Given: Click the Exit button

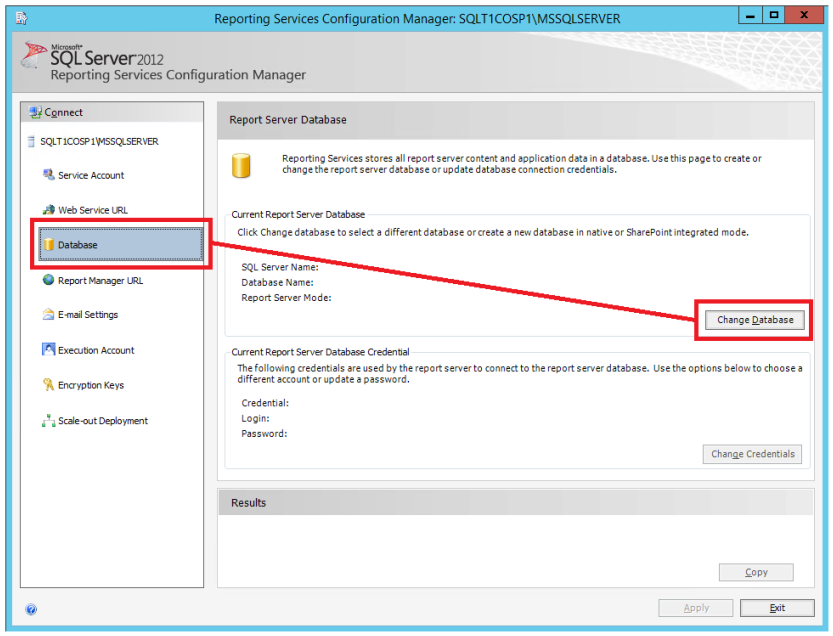Looking at the screenshot, I should pyautogui.click(x=777, y=608).
